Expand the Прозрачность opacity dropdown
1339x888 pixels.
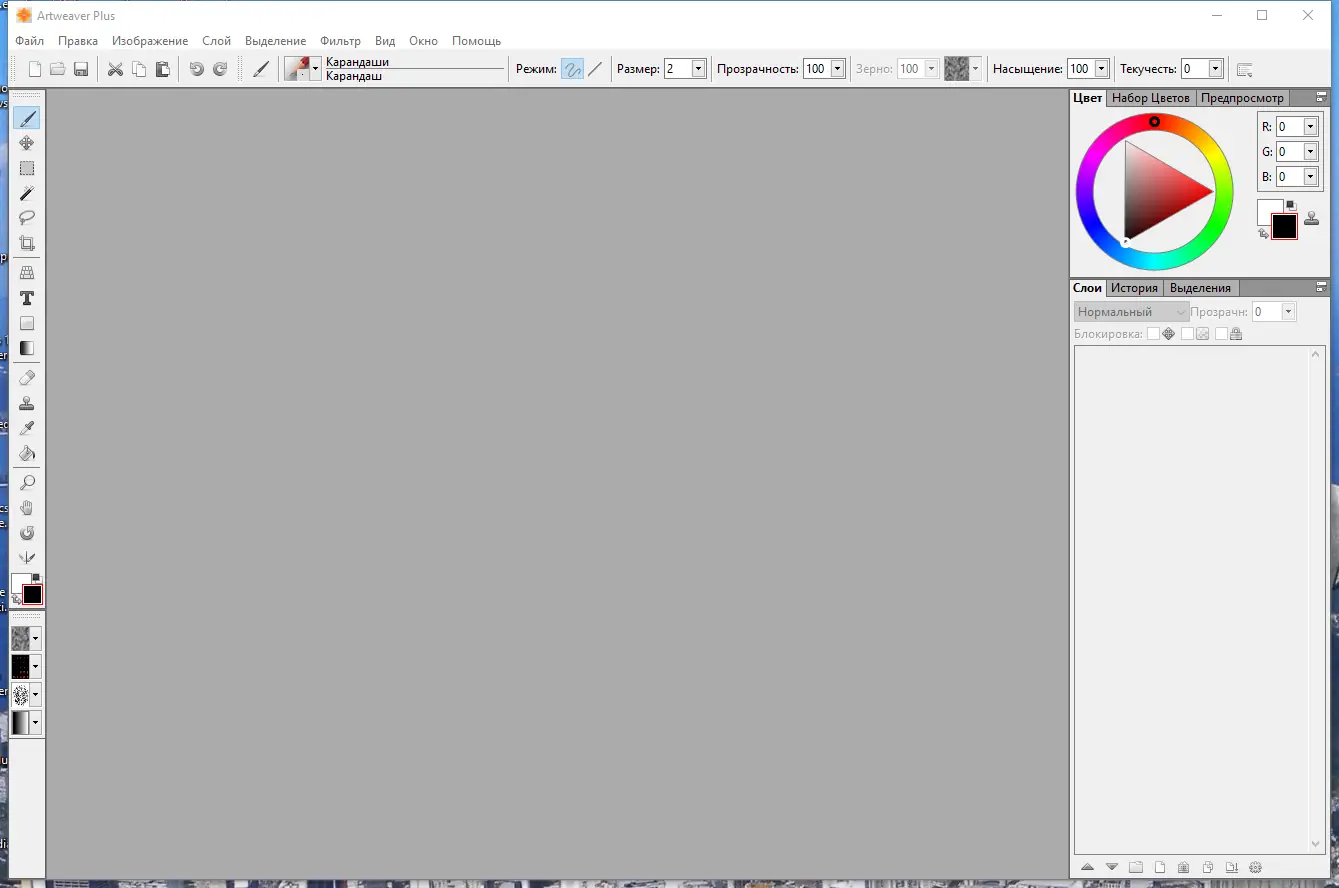pyautogui.click(x=837, y=69)
